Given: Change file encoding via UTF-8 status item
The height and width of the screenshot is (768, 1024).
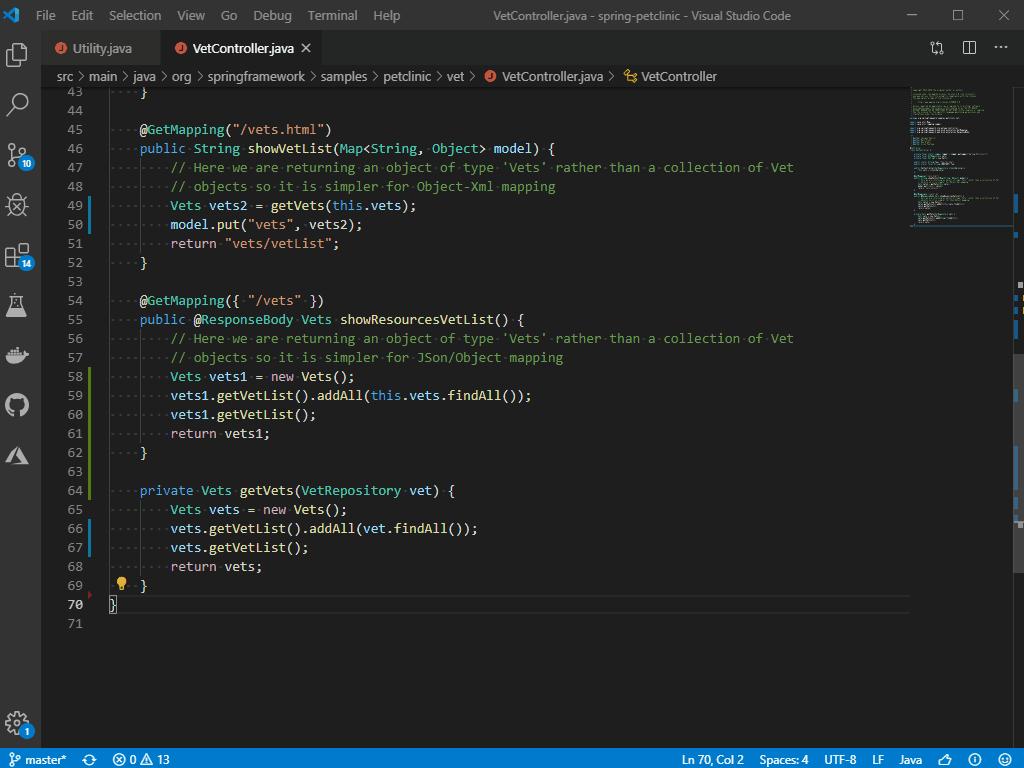Looking at the screenshot, I should 840,759.
